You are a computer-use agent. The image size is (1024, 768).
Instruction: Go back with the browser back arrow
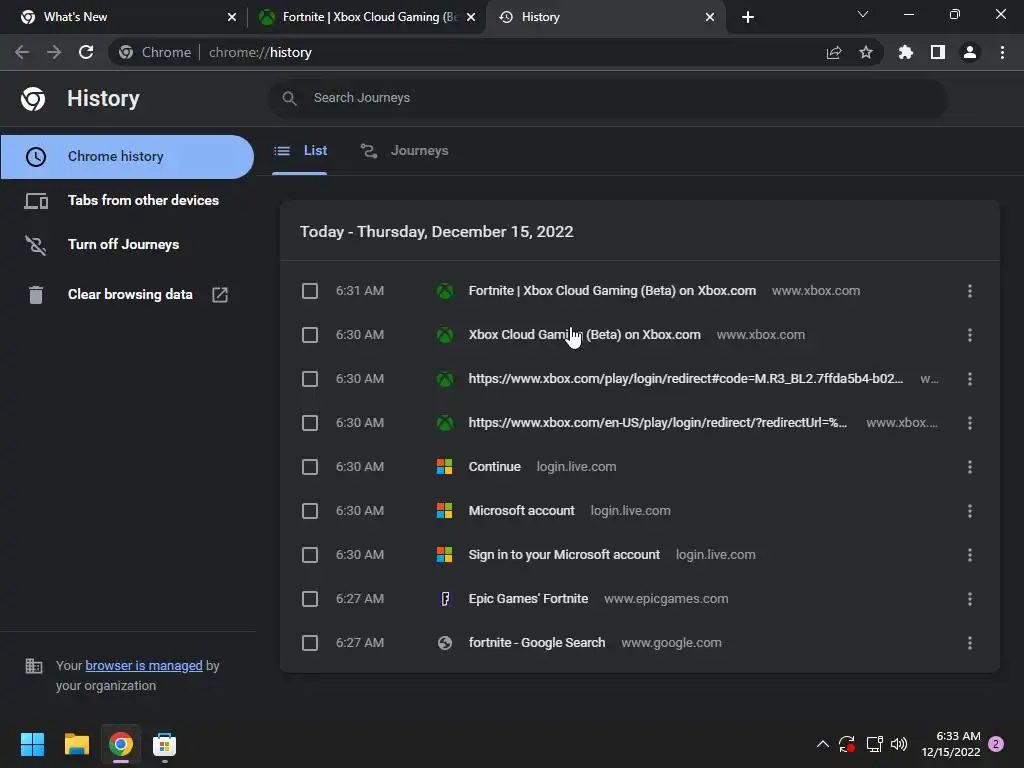(22, 52)
